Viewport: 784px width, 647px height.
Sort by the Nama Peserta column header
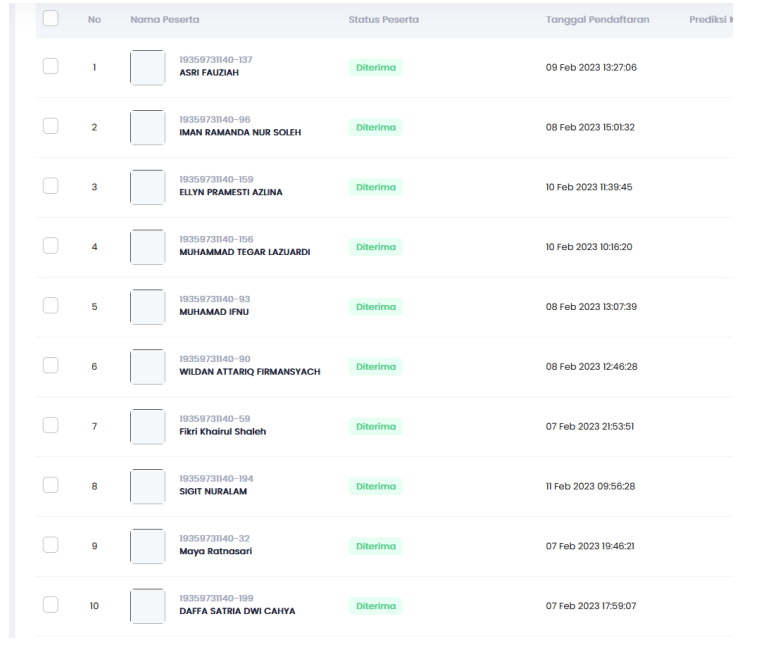(164, 20)
